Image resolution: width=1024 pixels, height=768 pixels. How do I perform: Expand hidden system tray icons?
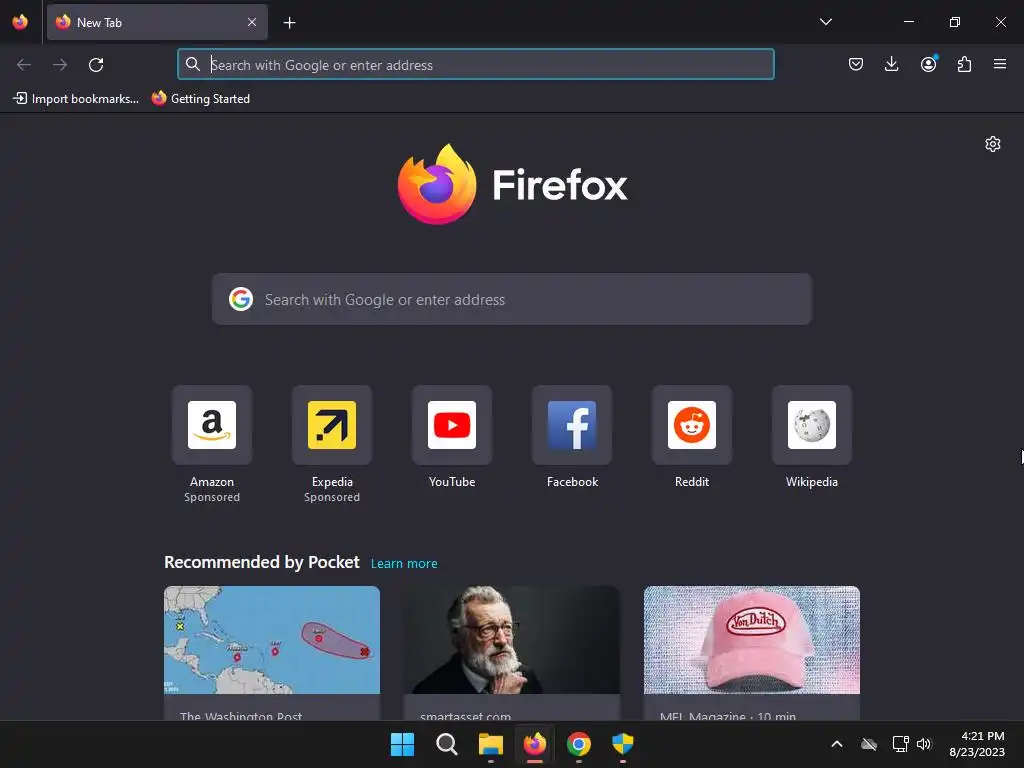pos(837,744)
